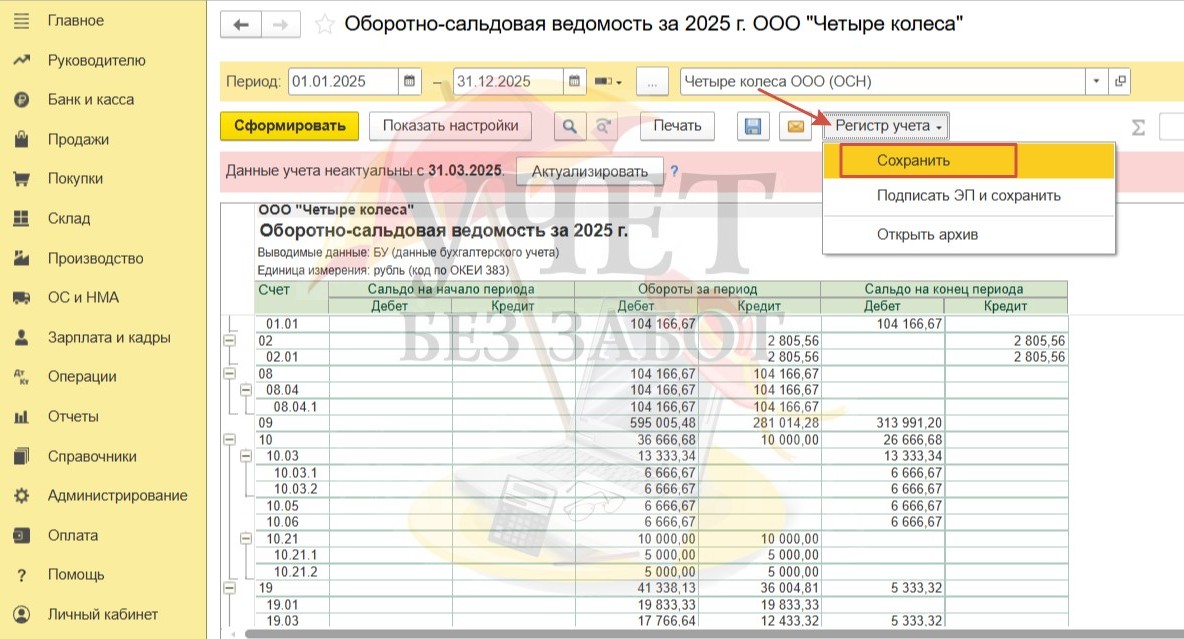Click the sum sigma icon
The width and height of the screenshot is (1184, 639).
click(x=1138, y=127)
